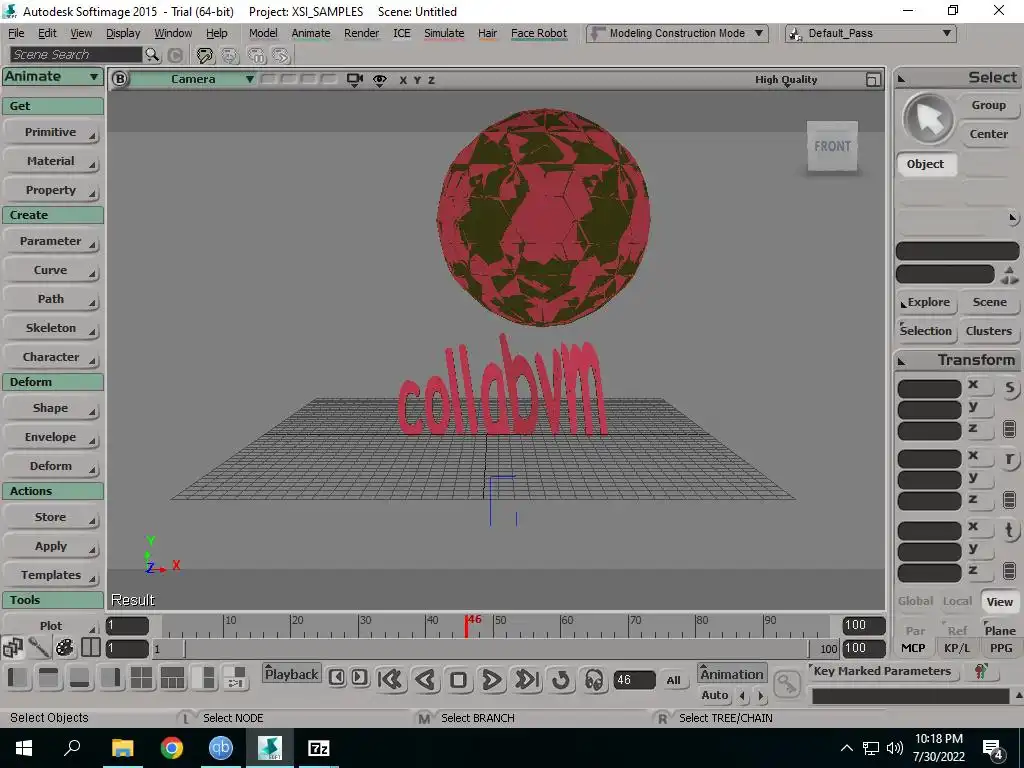Expand the Skeleton submenu
The height and width of the screenshot is (768, 1024).
coord(52,328)
